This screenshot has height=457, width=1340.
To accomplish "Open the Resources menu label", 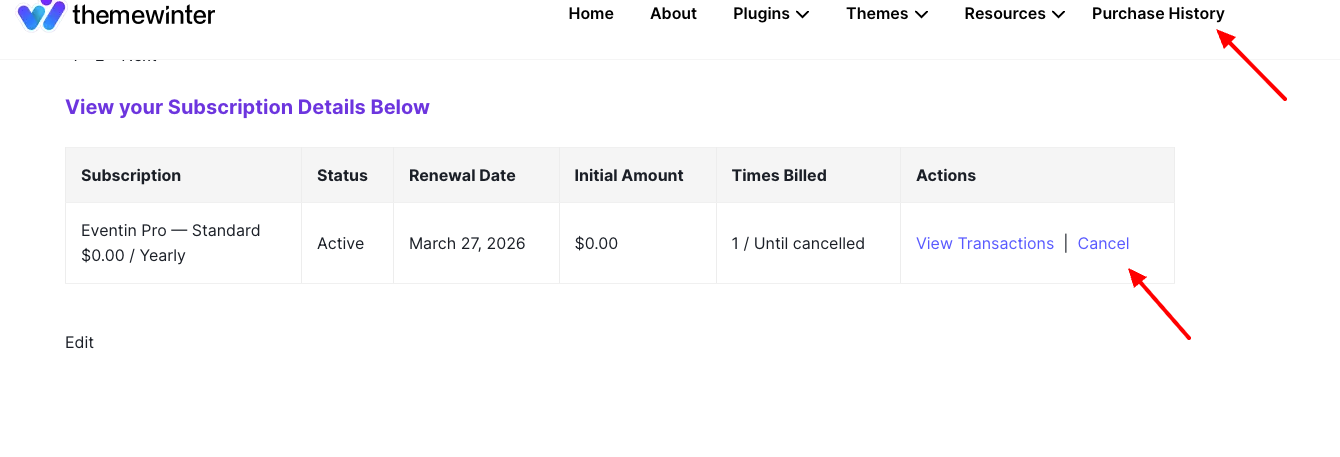I will (1005, 14).
